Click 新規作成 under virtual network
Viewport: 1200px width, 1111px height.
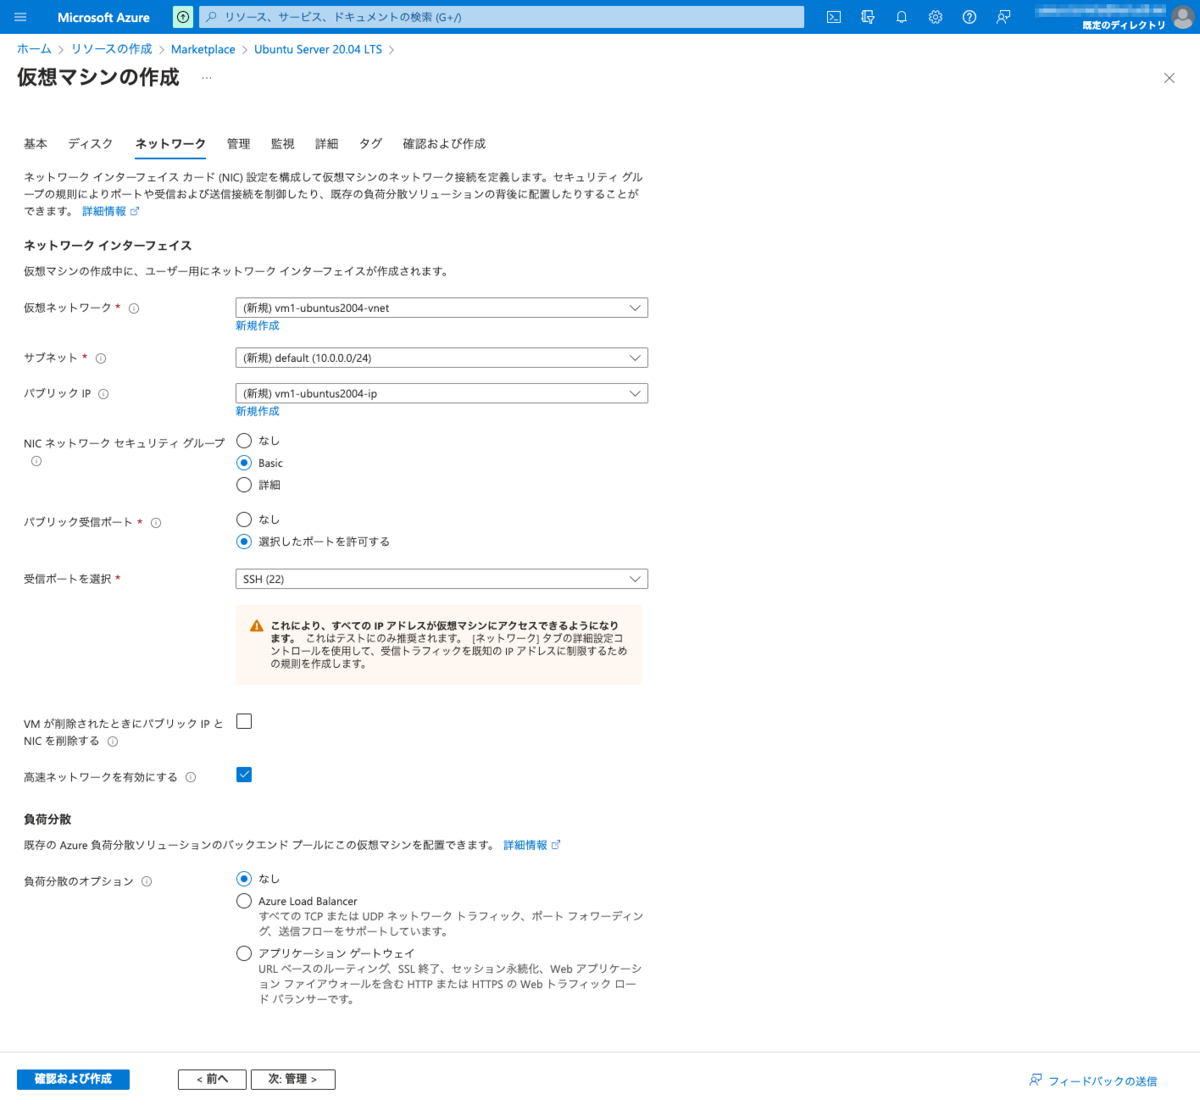coord(258,326)
